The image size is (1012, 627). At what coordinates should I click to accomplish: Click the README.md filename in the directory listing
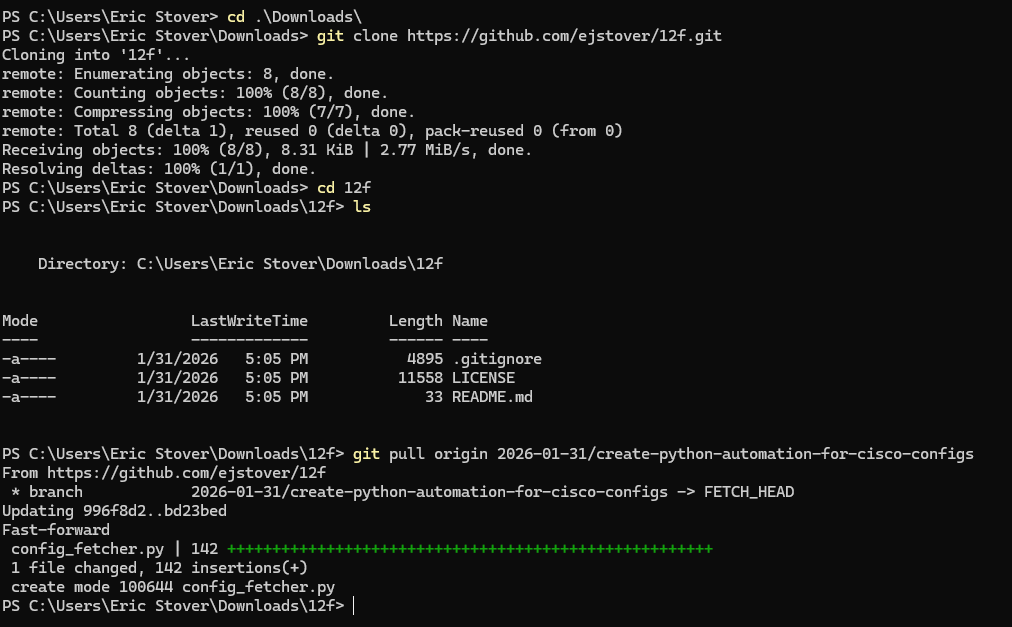[491, 396]
